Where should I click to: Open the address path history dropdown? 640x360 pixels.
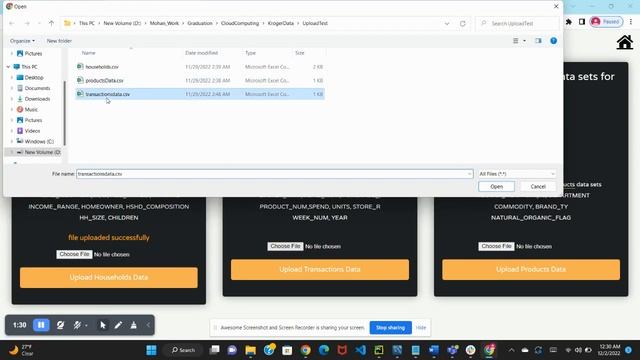[x=447, y=23]
